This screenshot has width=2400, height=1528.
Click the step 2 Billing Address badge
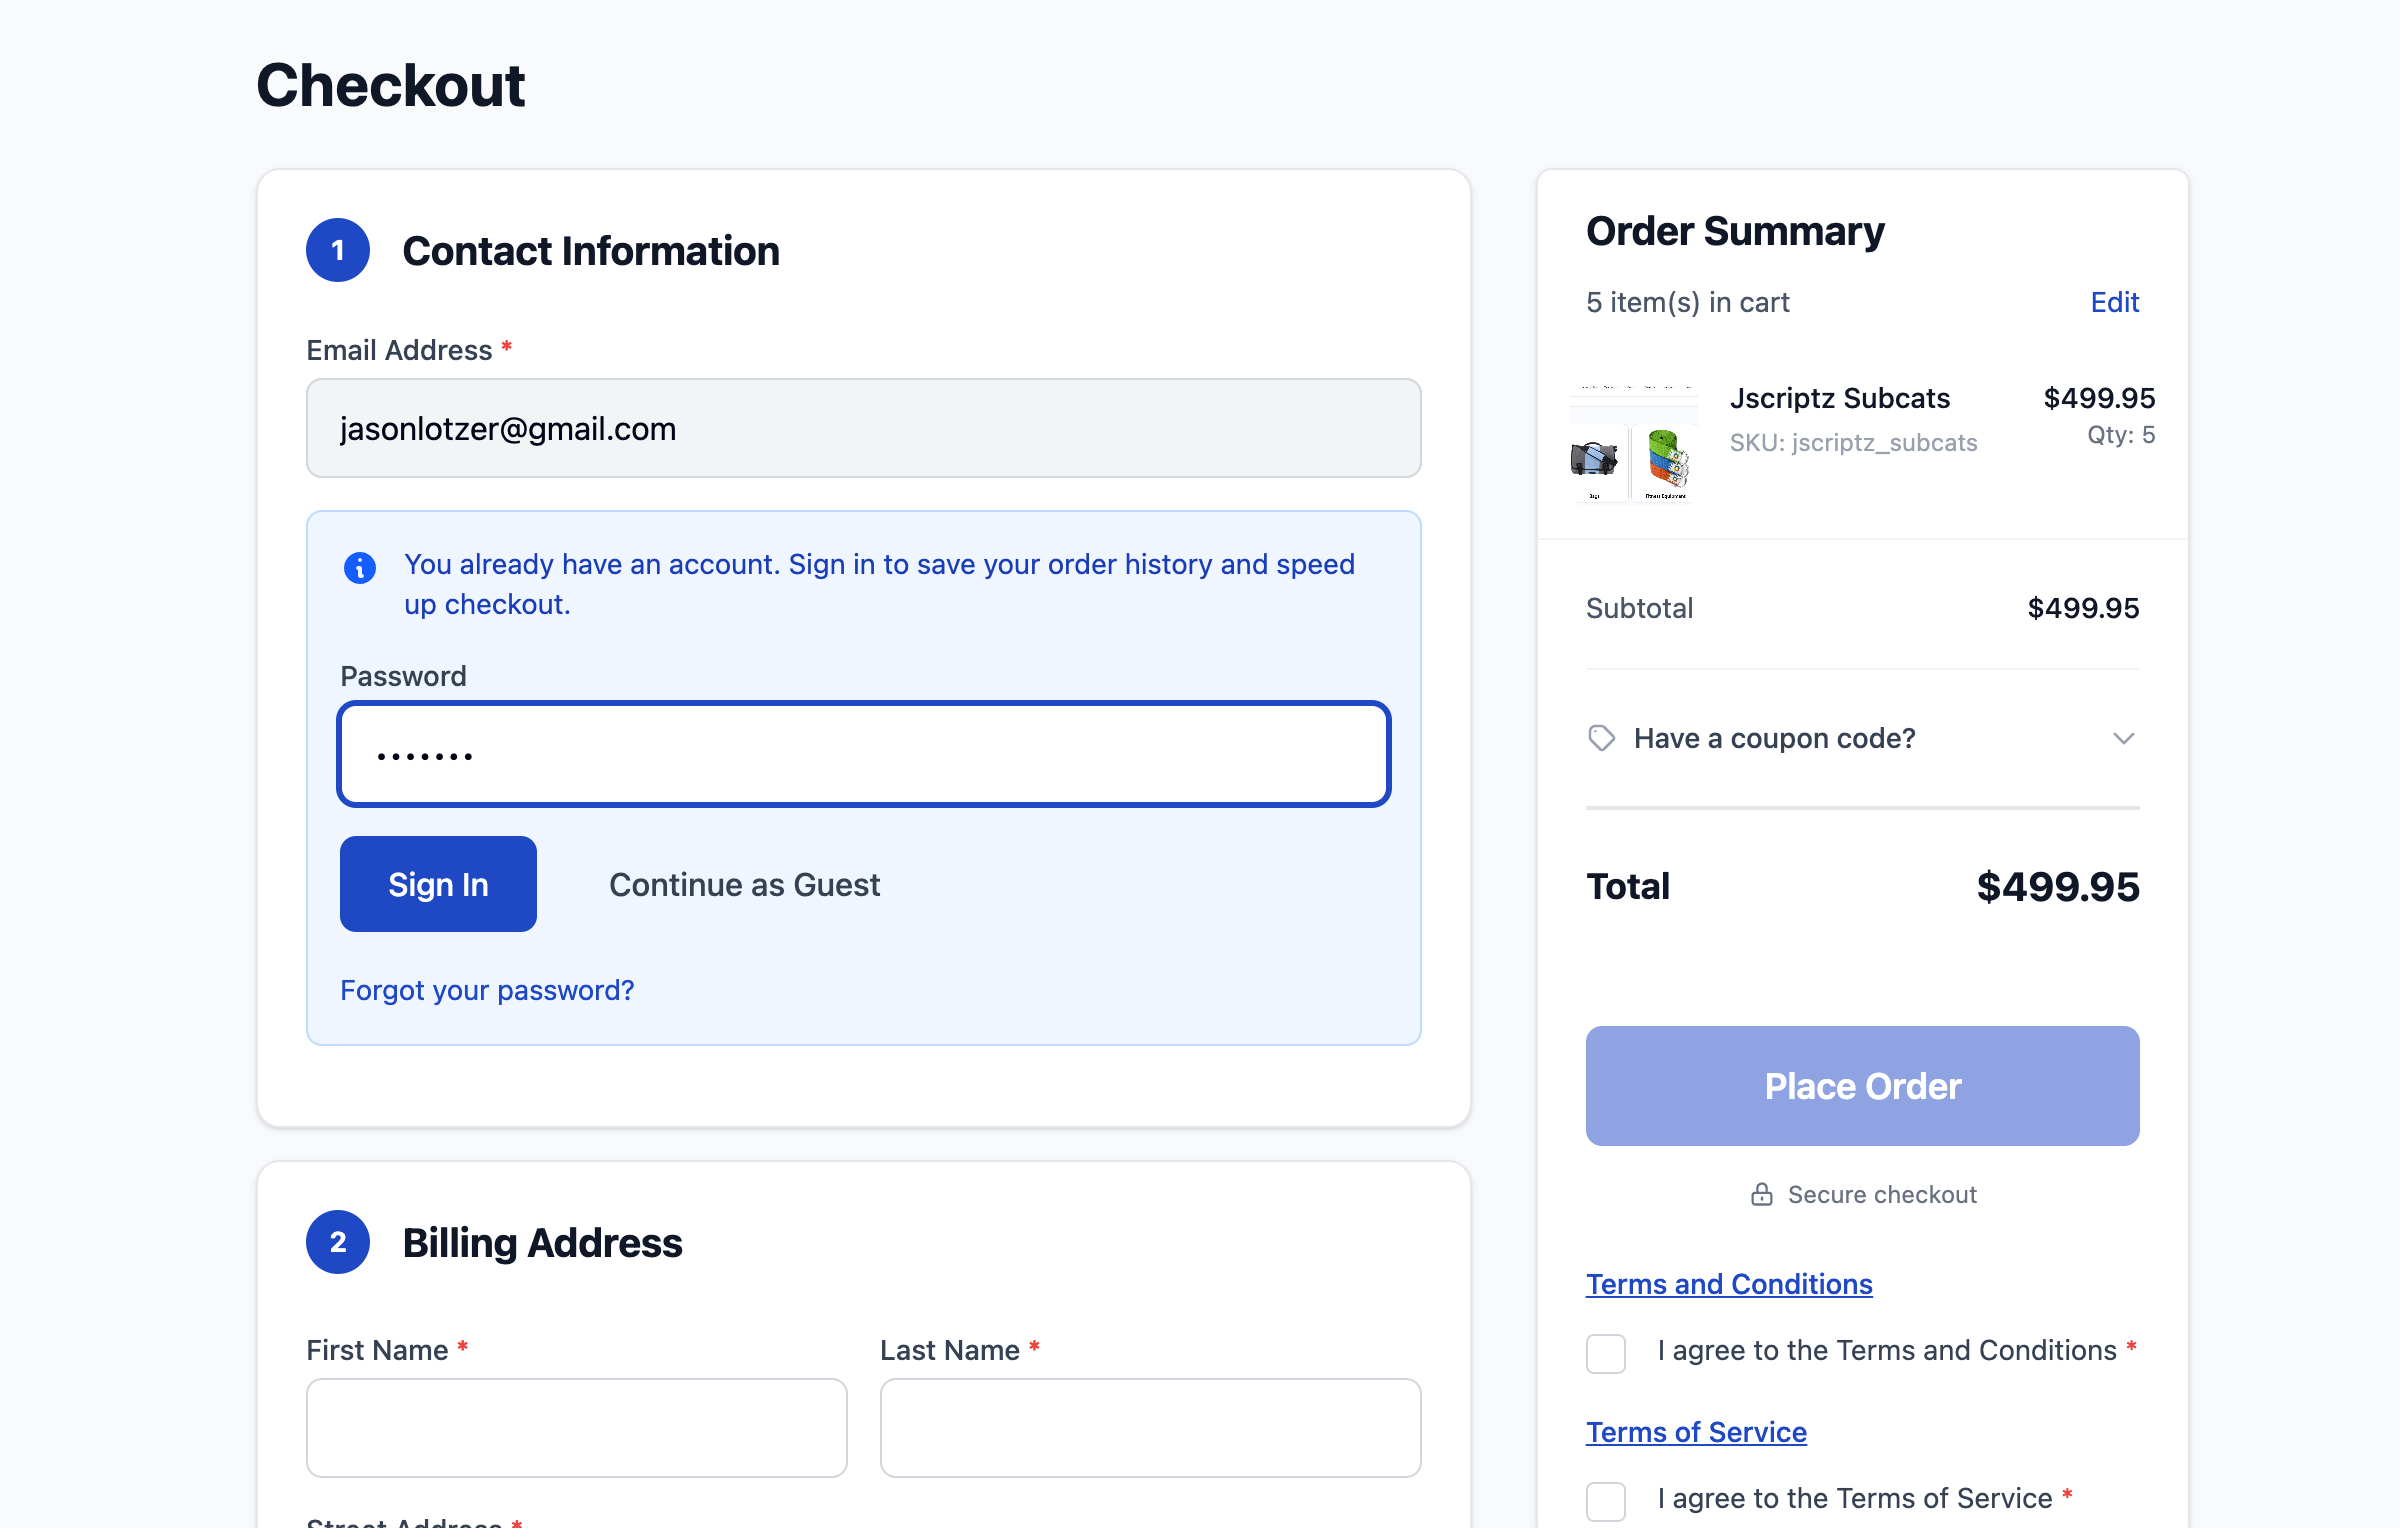pyautogui.click(x=338, y=1242)
